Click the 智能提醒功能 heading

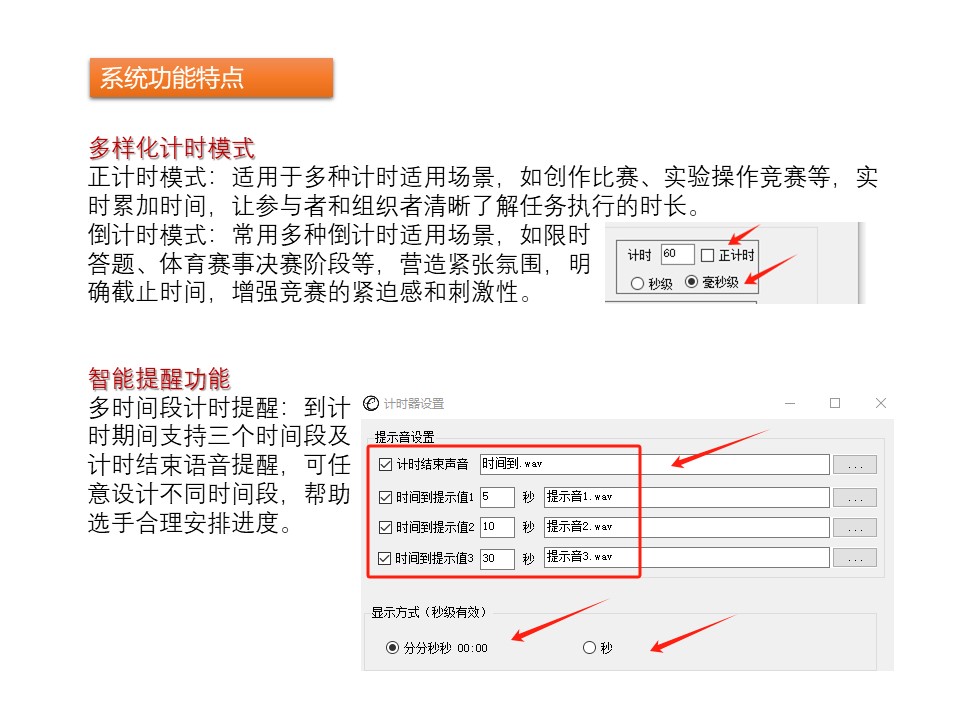pyautogui.click(x=159, y=379)
